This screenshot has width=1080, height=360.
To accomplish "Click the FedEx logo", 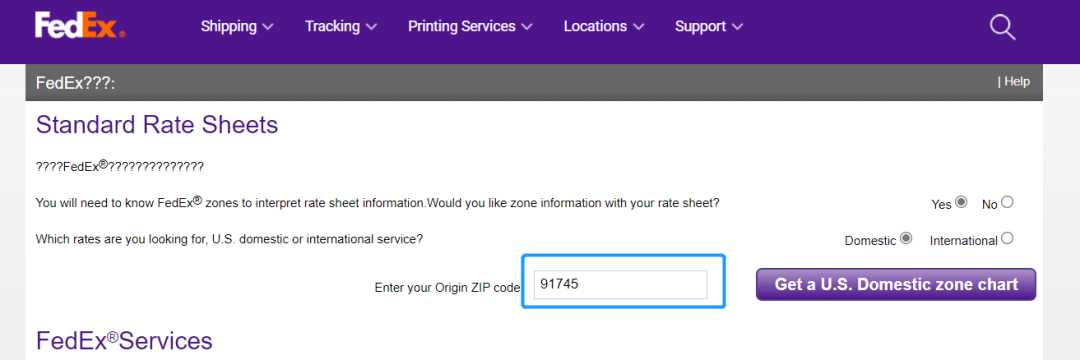I will click(x=81, y=26).
